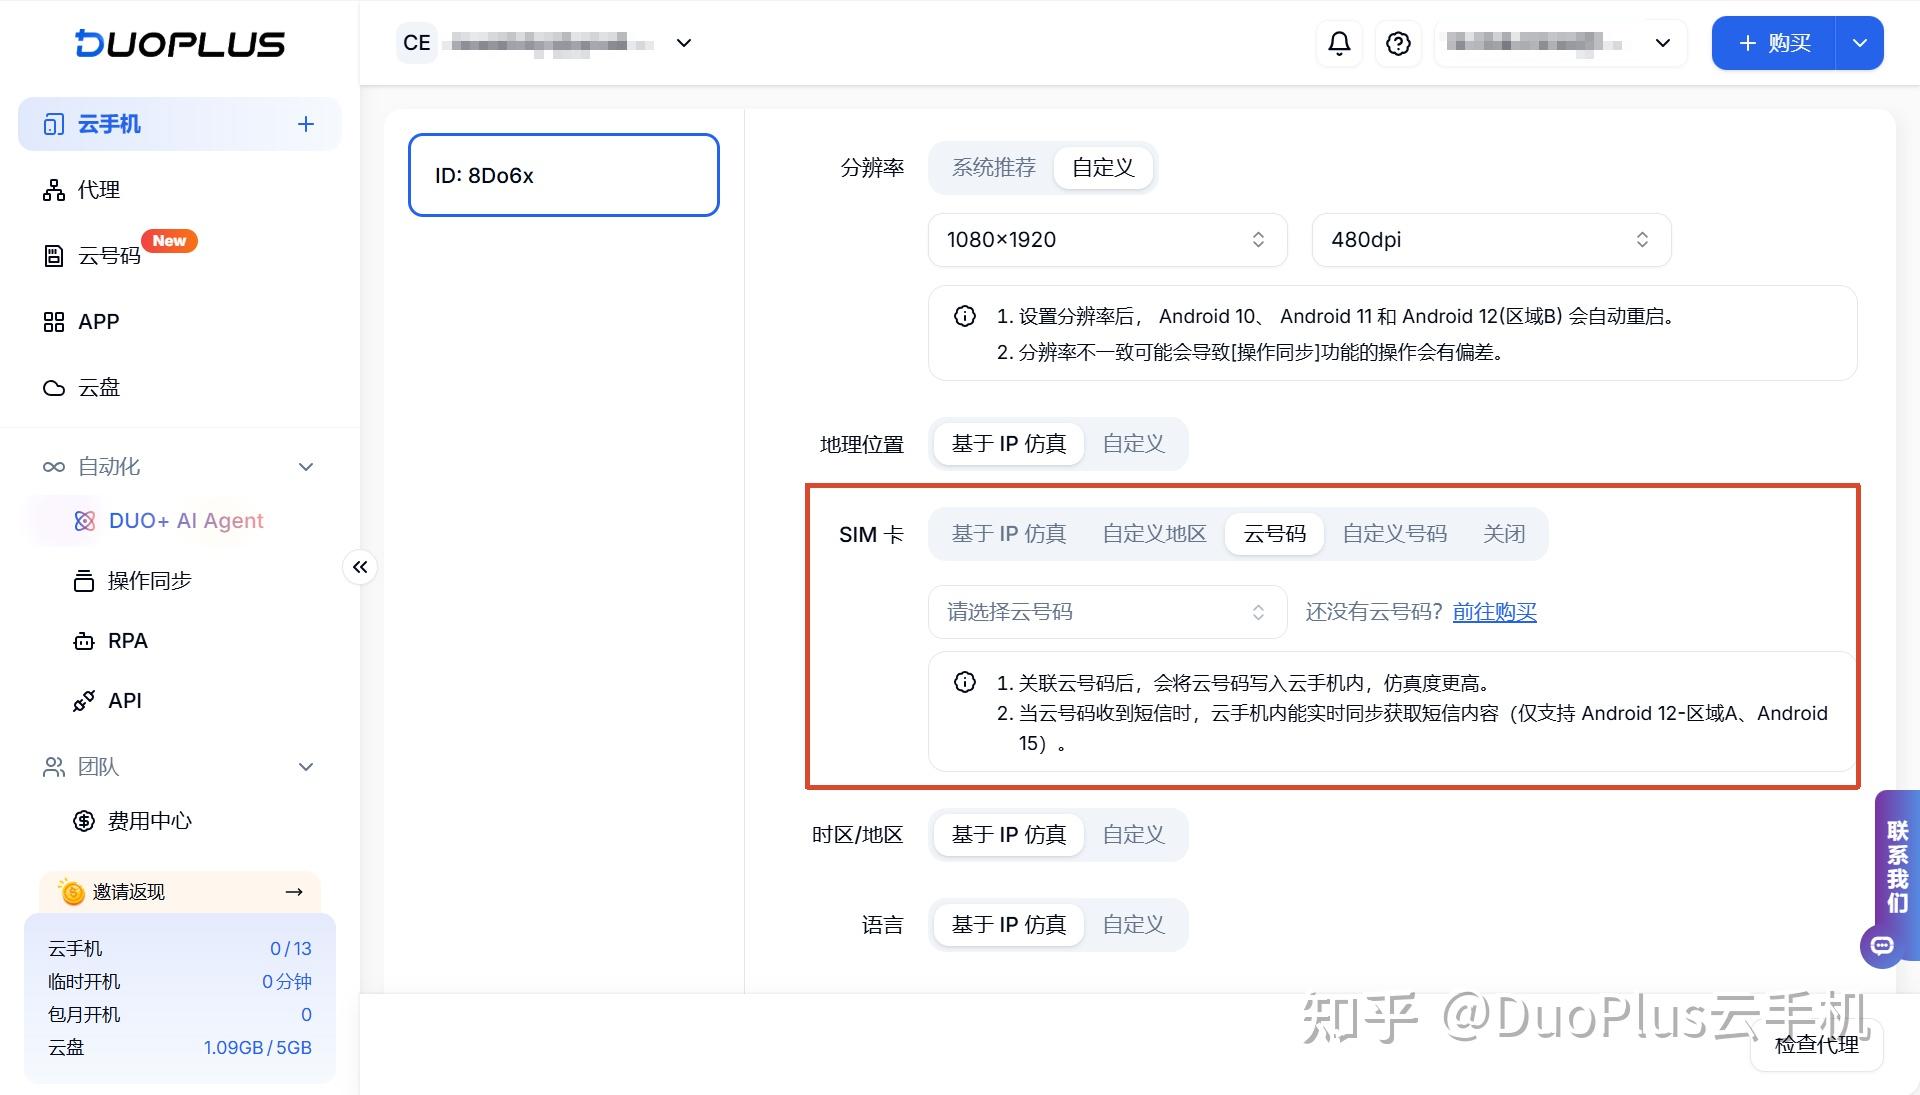The image size is (1920, 1095).
Task: Click the API plug icon
Action: pos(84,701)
